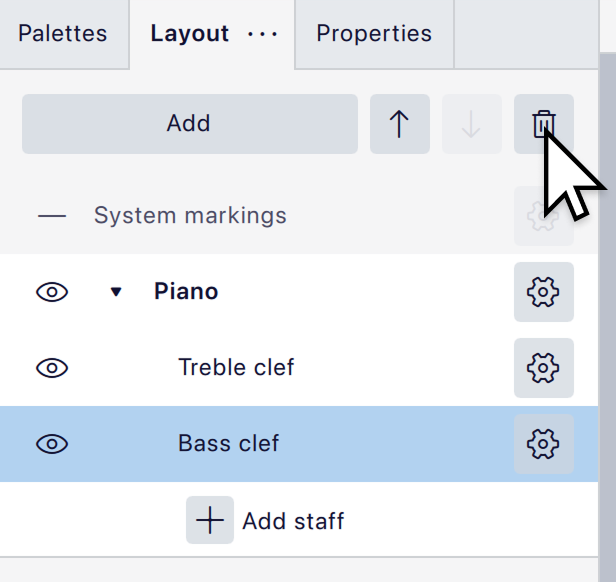
Task: Hide the Bass clef staff
Action: tap(52, 444)
